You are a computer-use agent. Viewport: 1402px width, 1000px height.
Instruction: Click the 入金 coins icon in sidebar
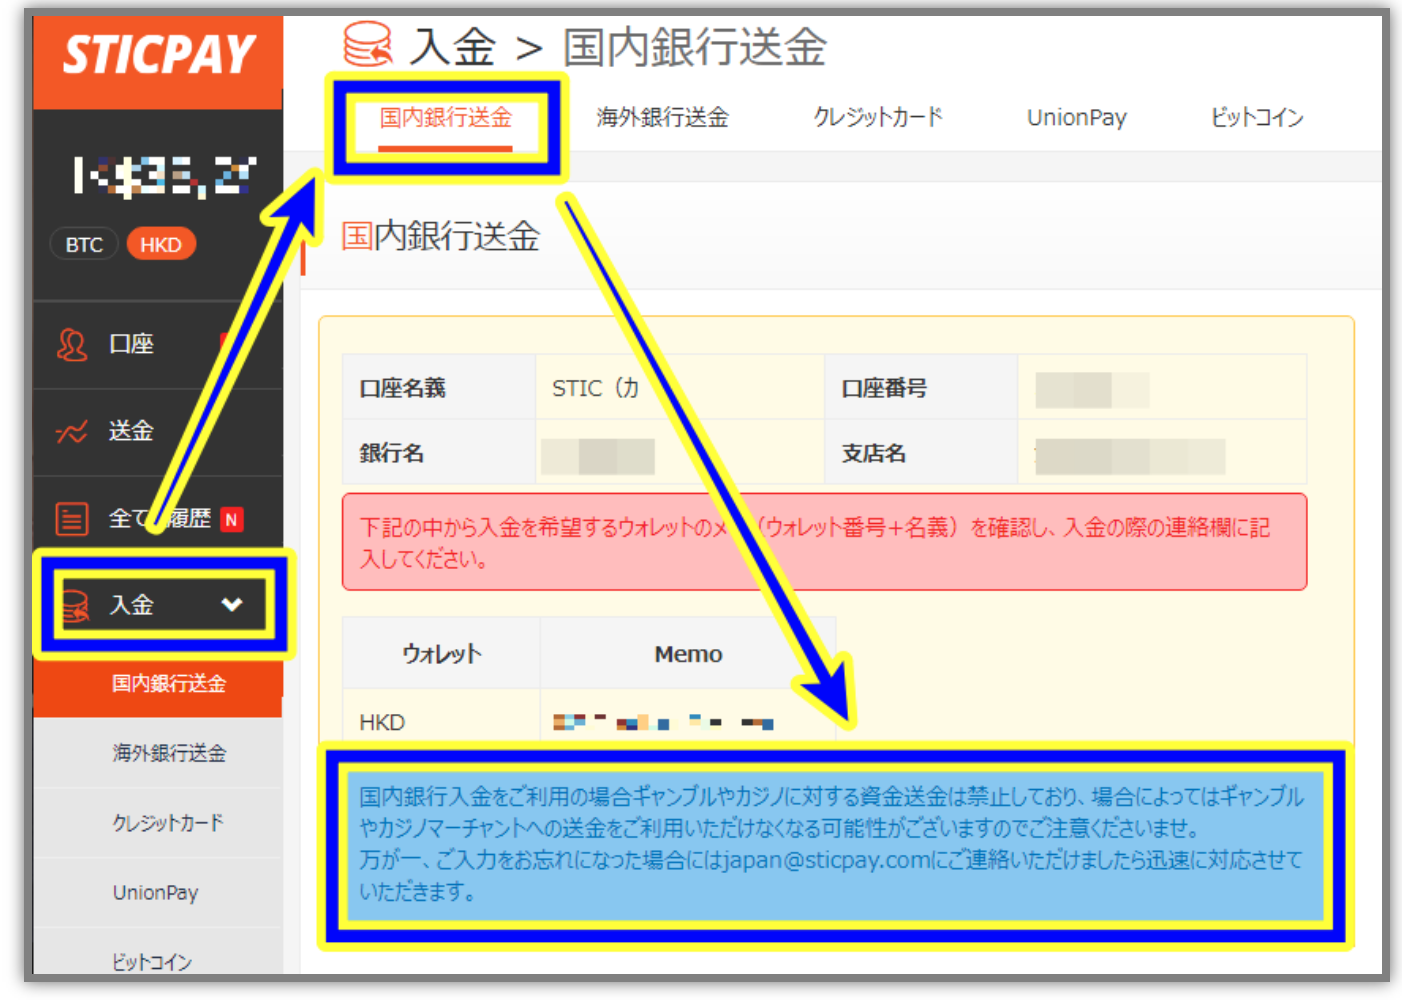(x=76, y=606)
